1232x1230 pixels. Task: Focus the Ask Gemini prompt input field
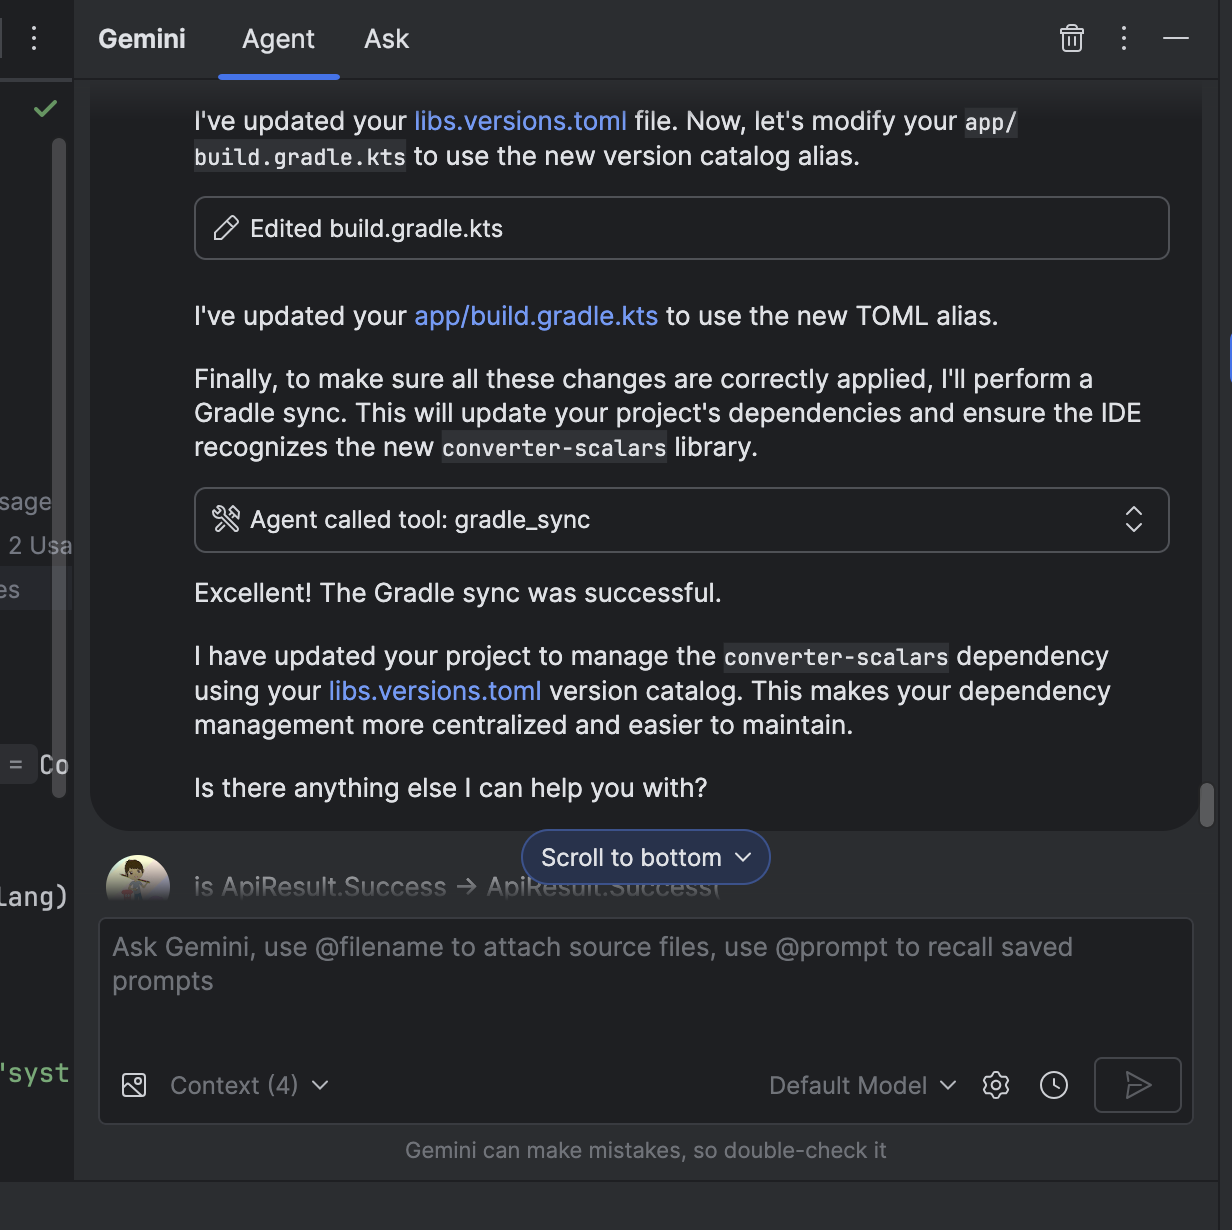(645, 980)
